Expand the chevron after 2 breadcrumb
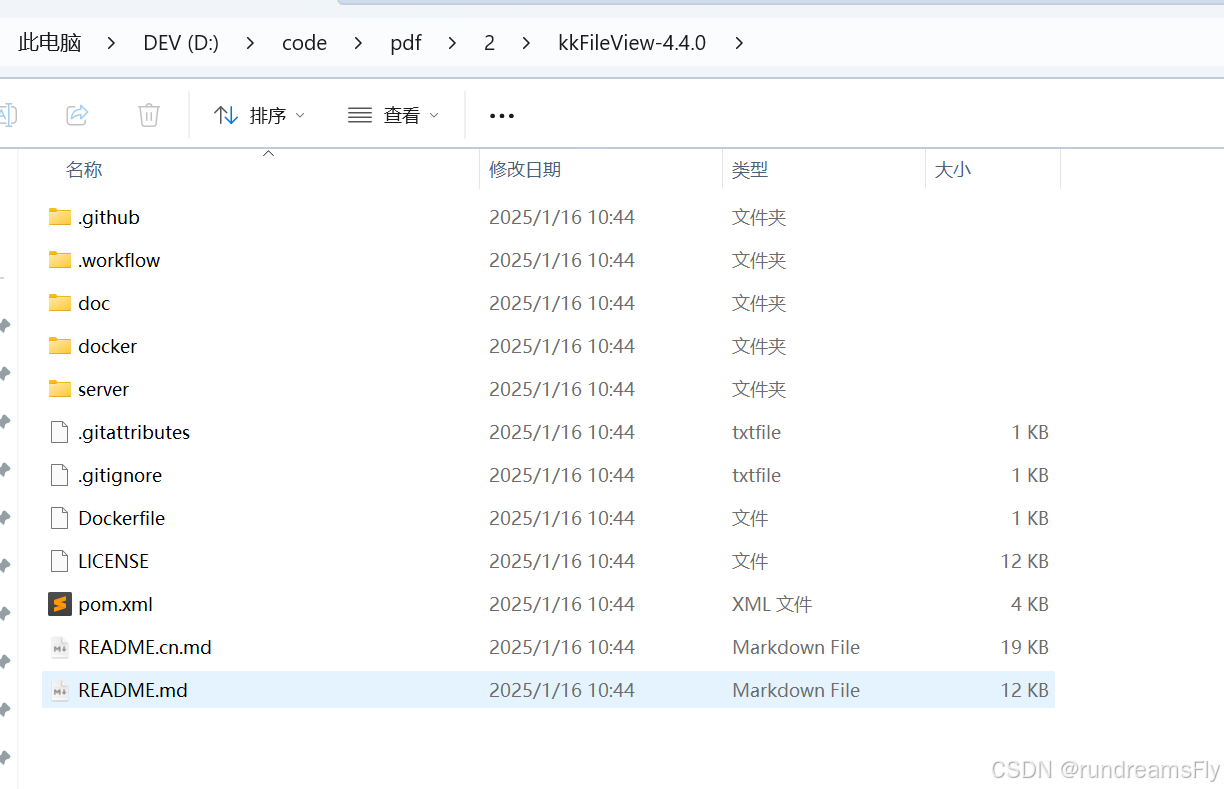The image size is (1224, 789). tap(526, 43)
